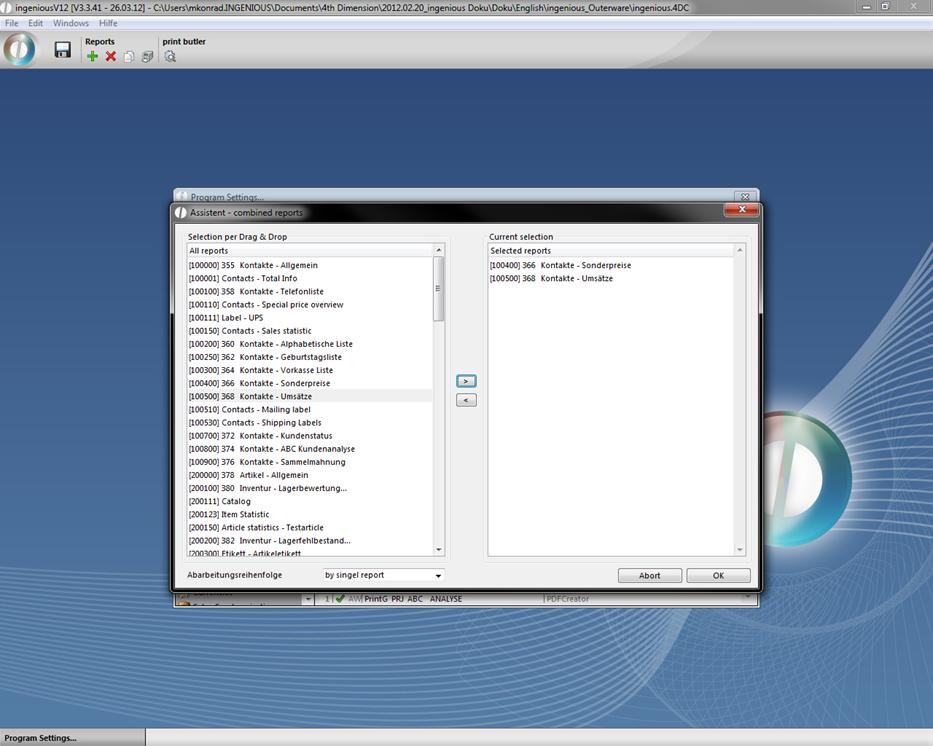Close the Assistent - combined reports dialog
The image size is (933, 746).
[741, 211]
